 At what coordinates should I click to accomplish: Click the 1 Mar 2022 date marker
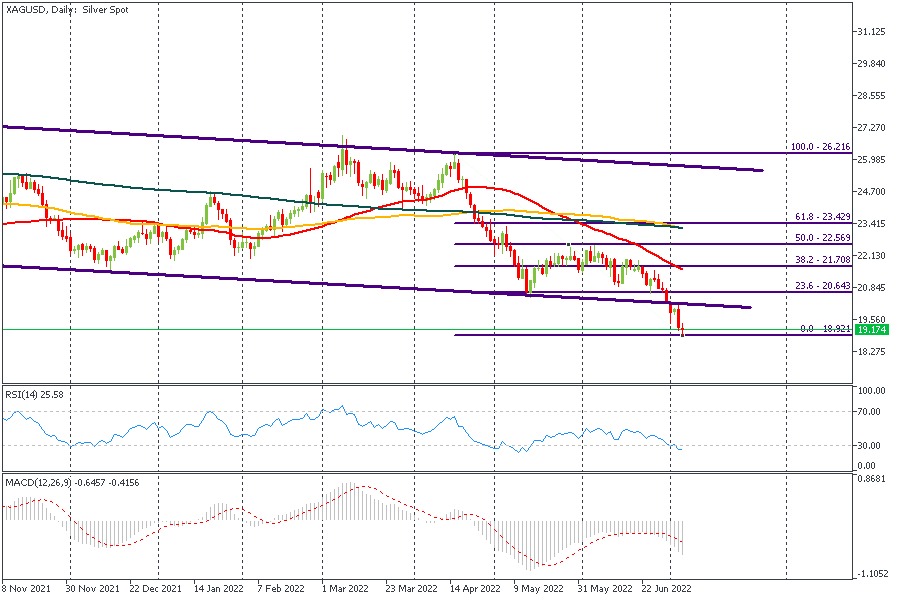tap(343, 590)
